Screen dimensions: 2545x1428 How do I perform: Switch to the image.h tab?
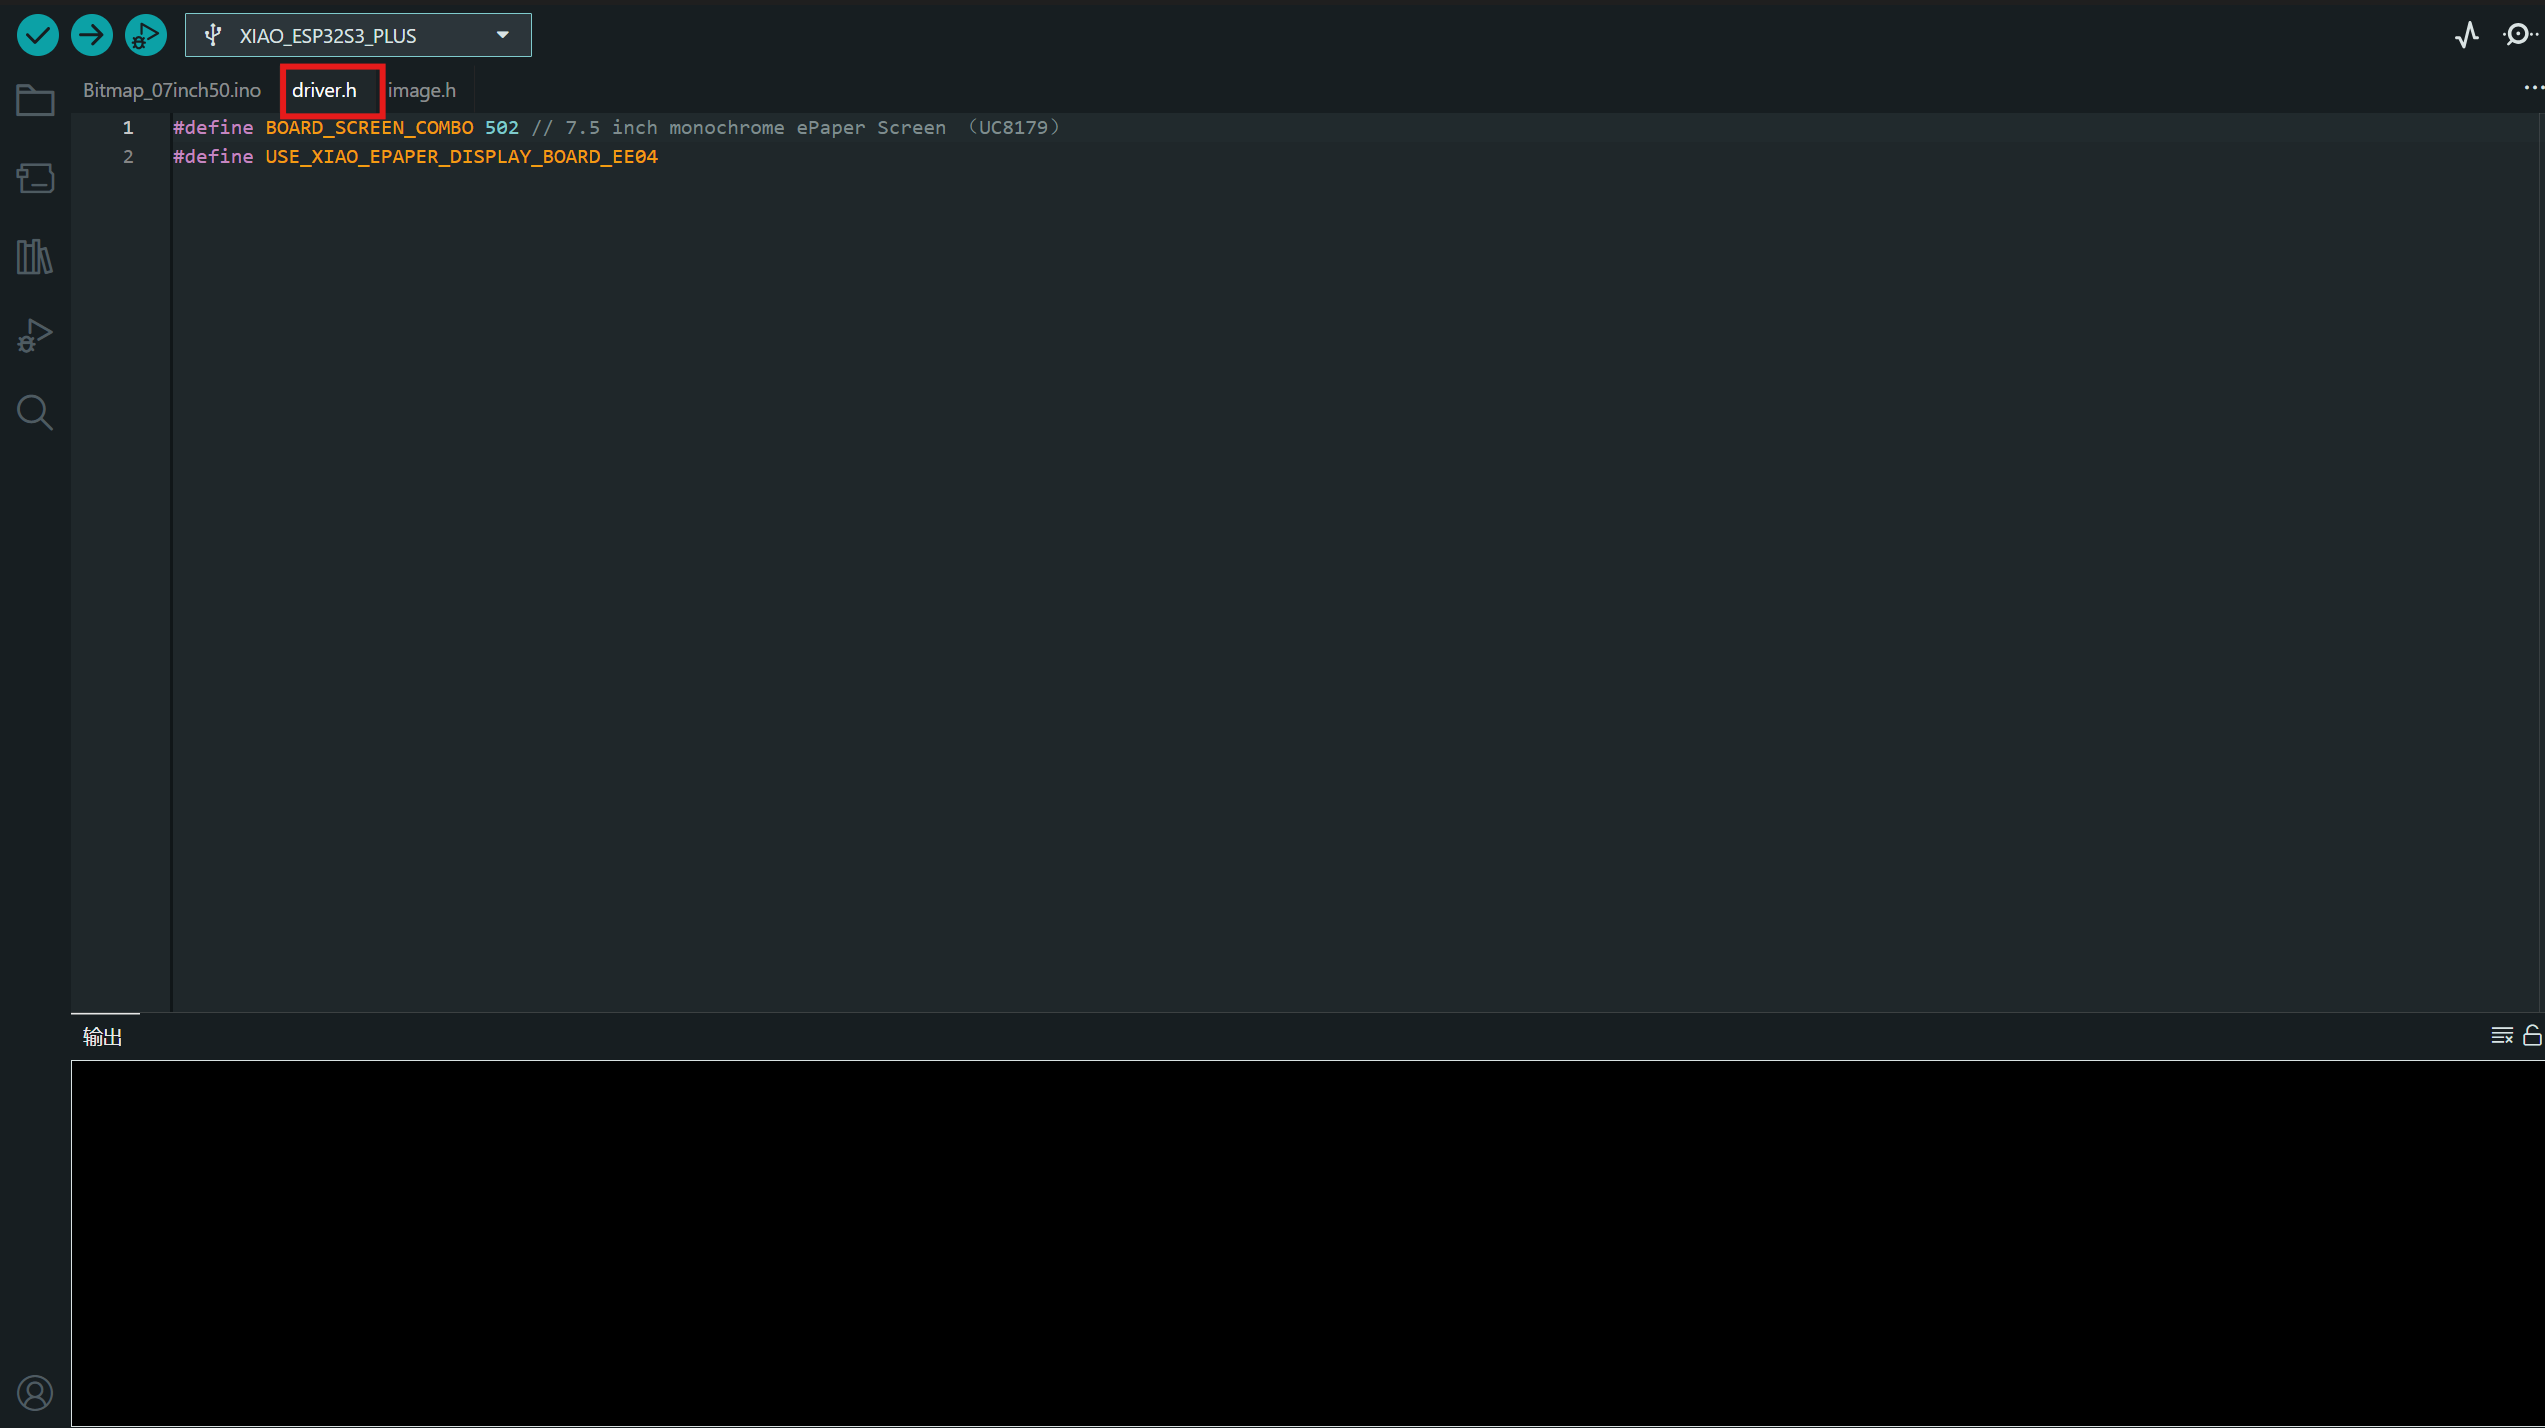click(422, 90)
